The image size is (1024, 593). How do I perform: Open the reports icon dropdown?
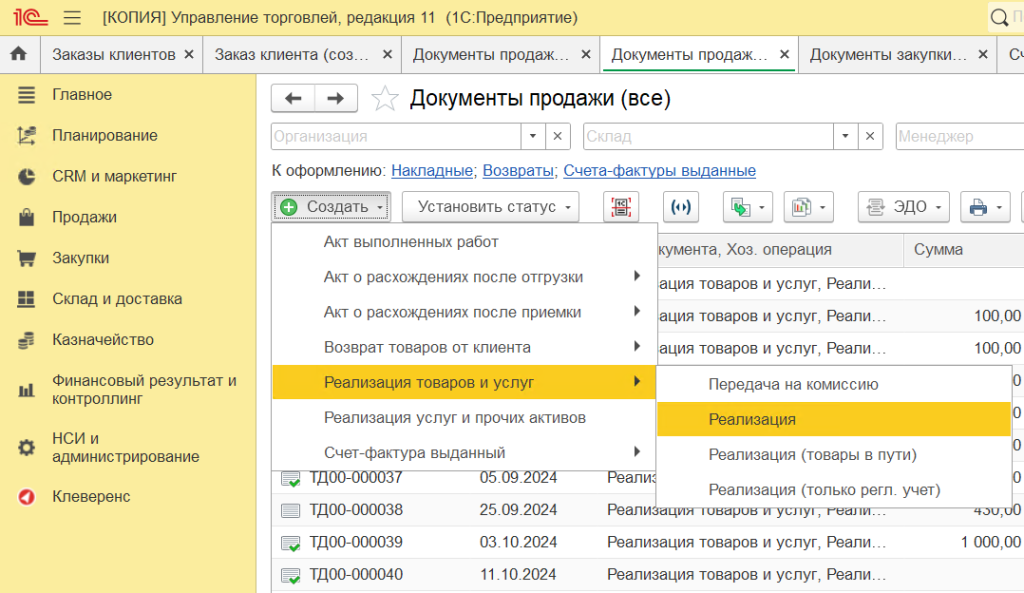(x=808, y=207)
